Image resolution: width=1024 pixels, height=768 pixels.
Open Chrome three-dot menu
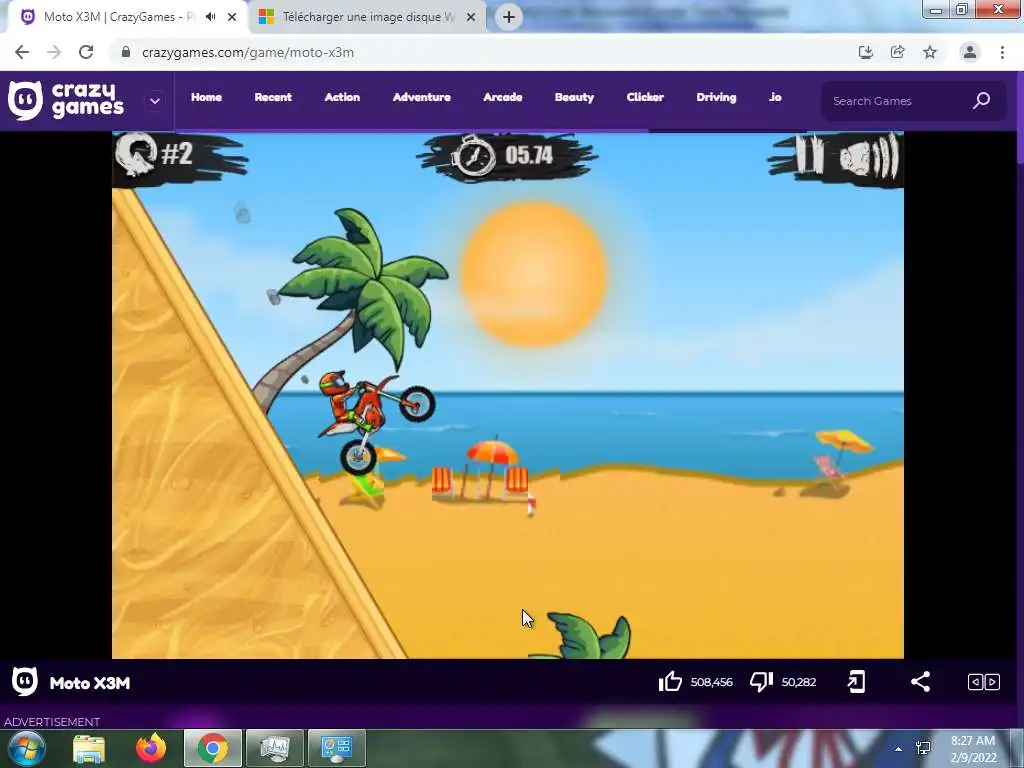(1002, 52)
